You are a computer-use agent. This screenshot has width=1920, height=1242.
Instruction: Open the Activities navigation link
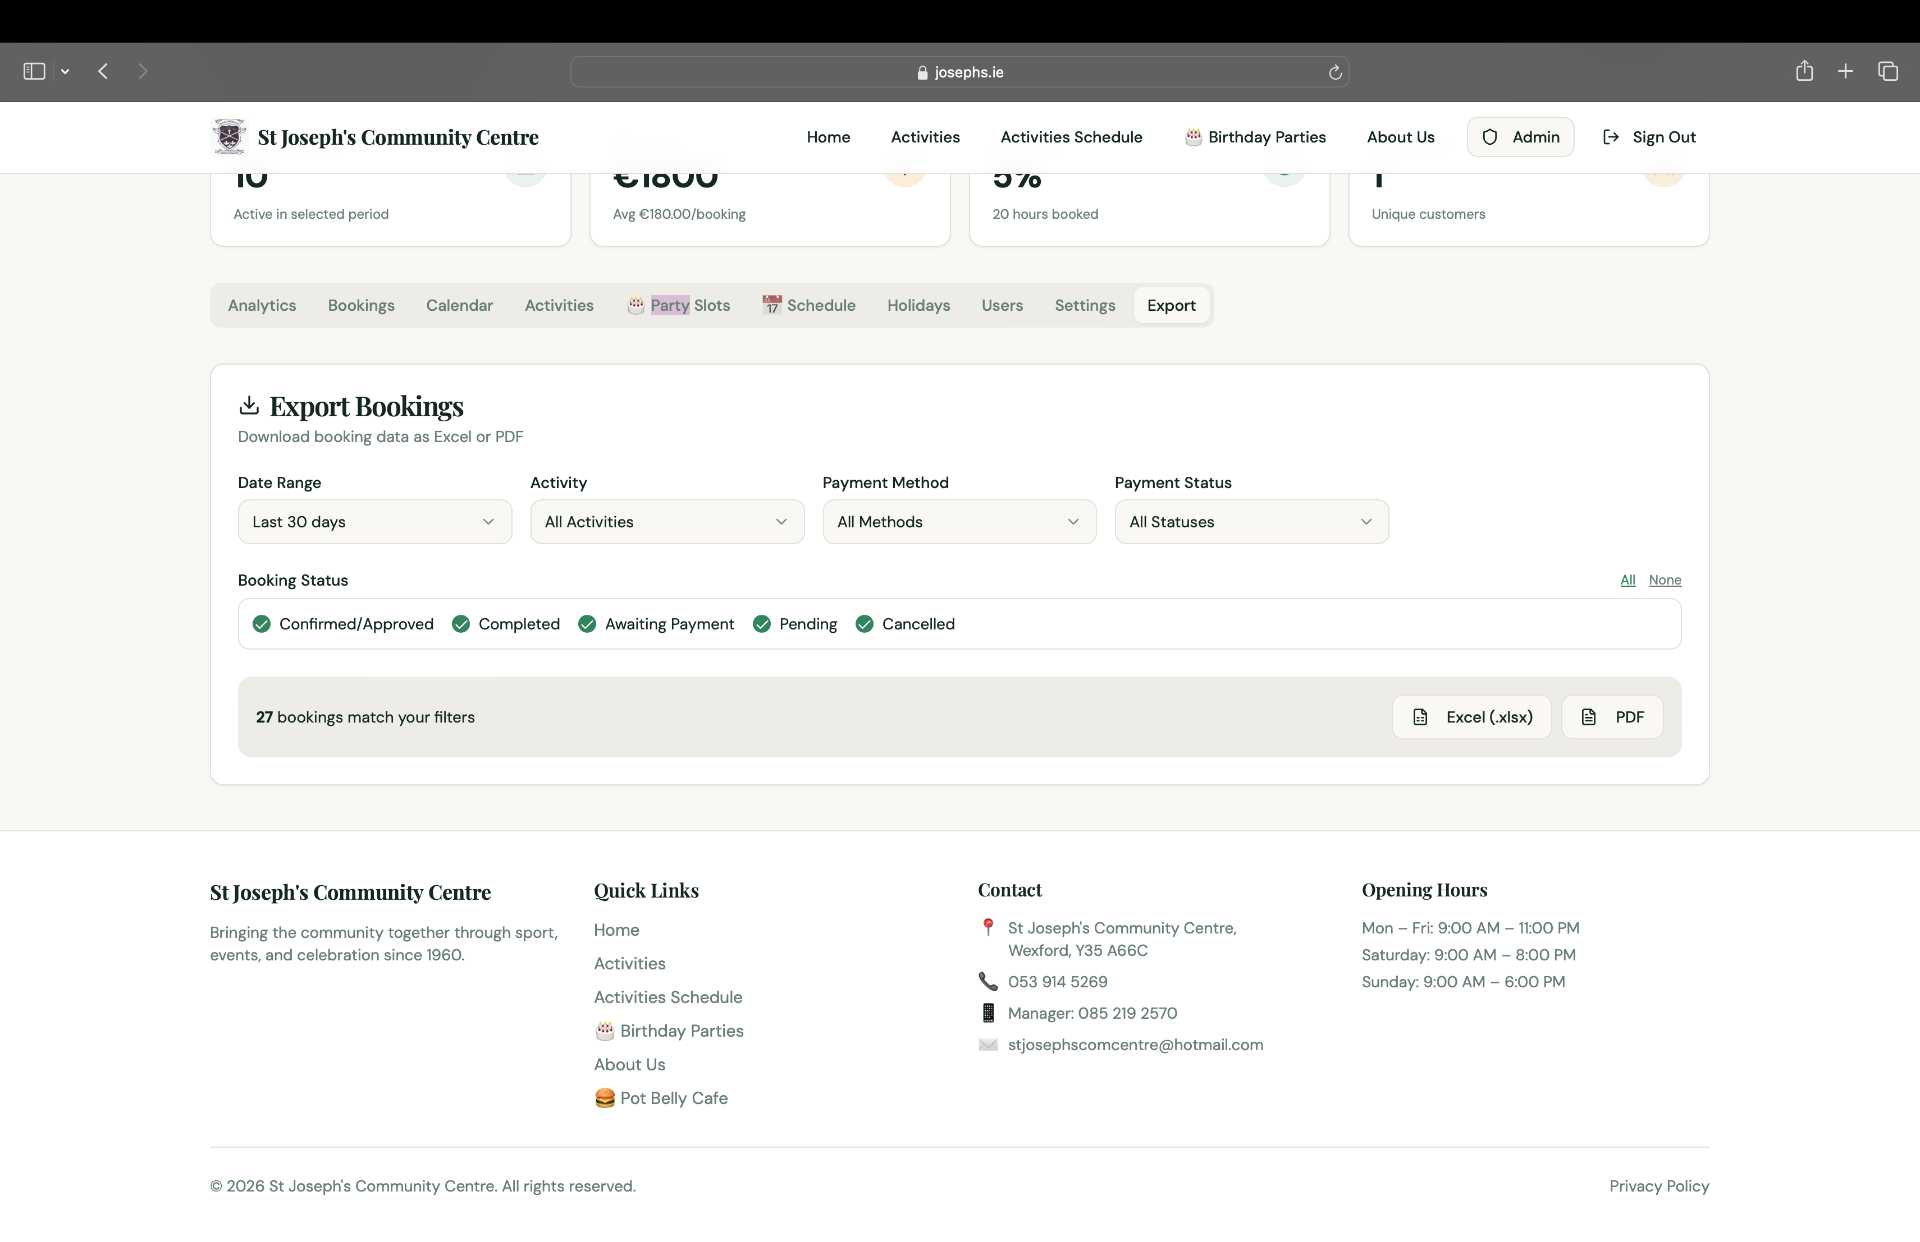[925, 137]
